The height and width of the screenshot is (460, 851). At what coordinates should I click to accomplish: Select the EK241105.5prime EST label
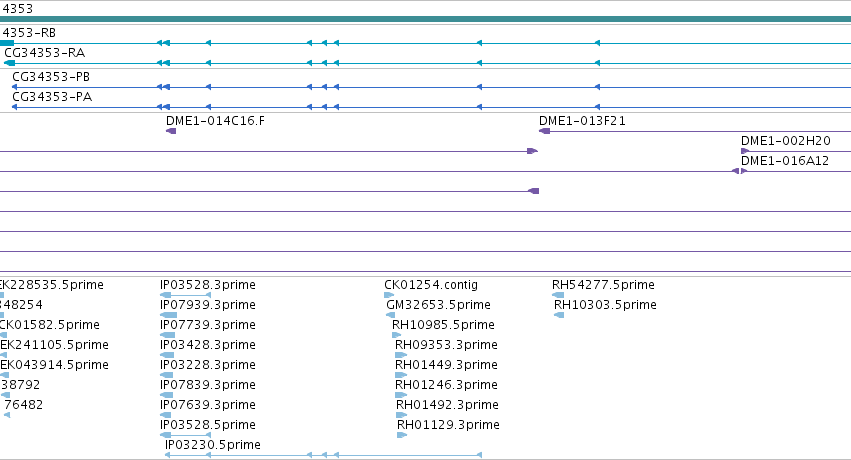(54, 345)
